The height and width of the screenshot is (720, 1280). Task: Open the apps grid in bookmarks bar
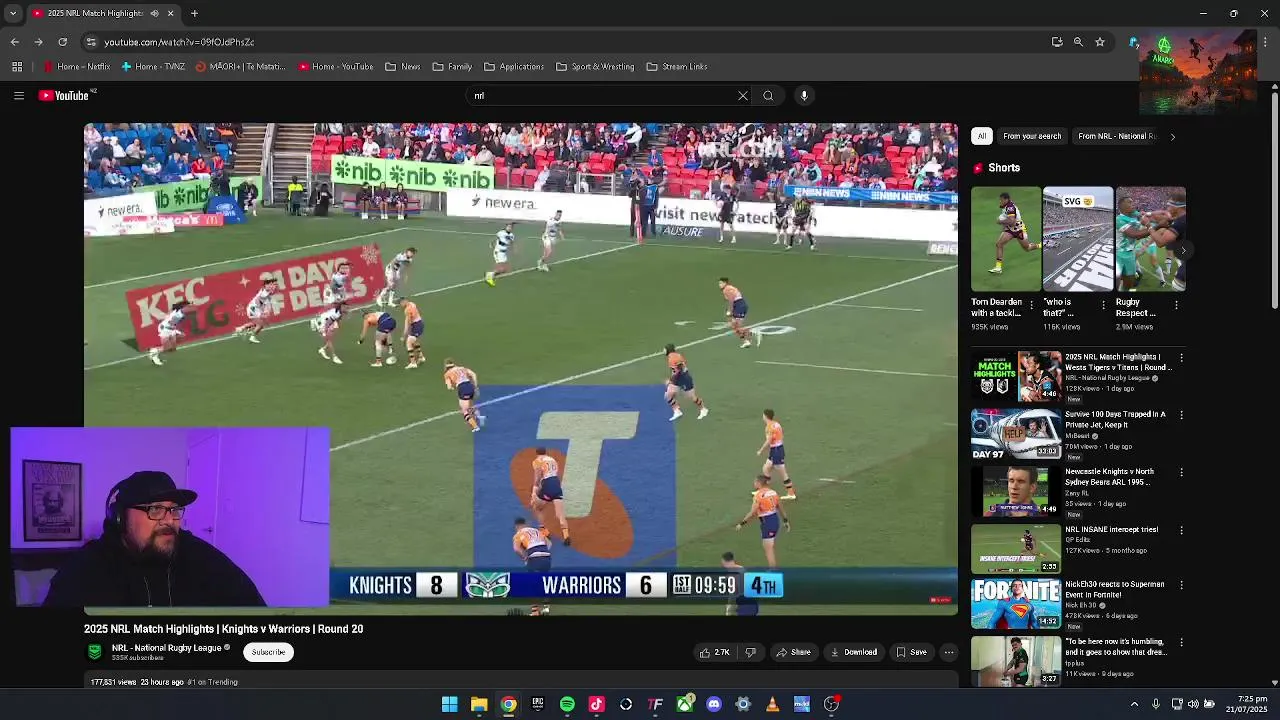click(x=17, y=67)
